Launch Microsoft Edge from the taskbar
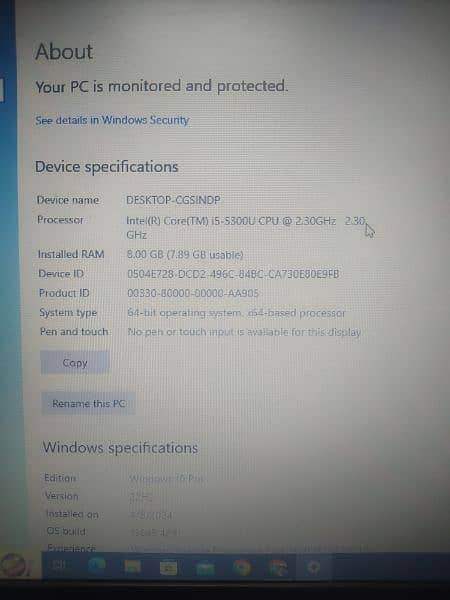This screenshot has width=450, height=600. (96, 566)
